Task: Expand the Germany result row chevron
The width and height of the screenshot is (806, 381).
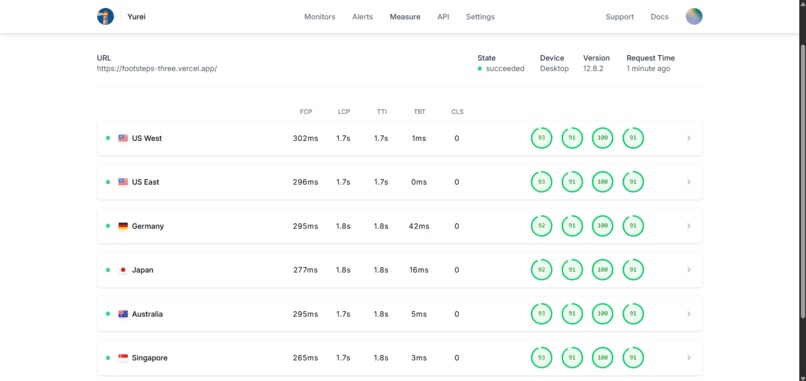Action: point(689,226)
